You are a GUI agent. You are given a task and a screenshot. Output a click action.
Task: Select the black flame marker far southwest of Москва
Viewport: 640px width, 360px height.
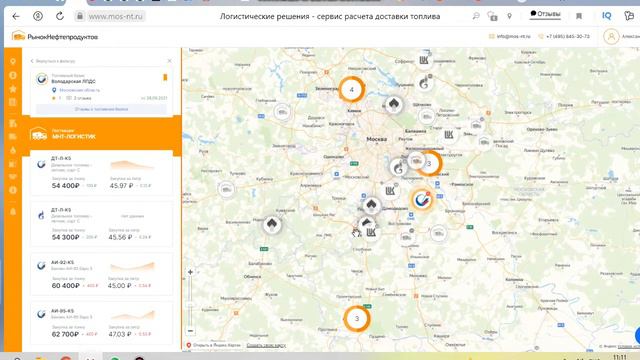point(272,224)
